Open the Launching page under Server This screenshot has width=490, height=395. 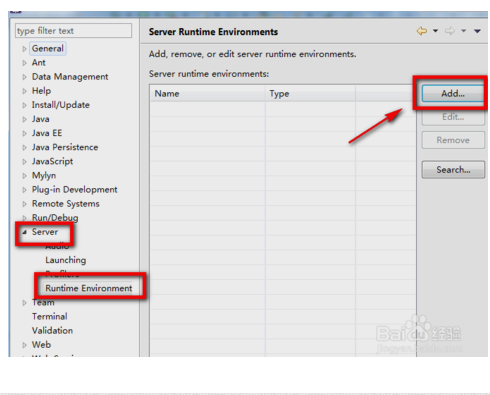66,260
